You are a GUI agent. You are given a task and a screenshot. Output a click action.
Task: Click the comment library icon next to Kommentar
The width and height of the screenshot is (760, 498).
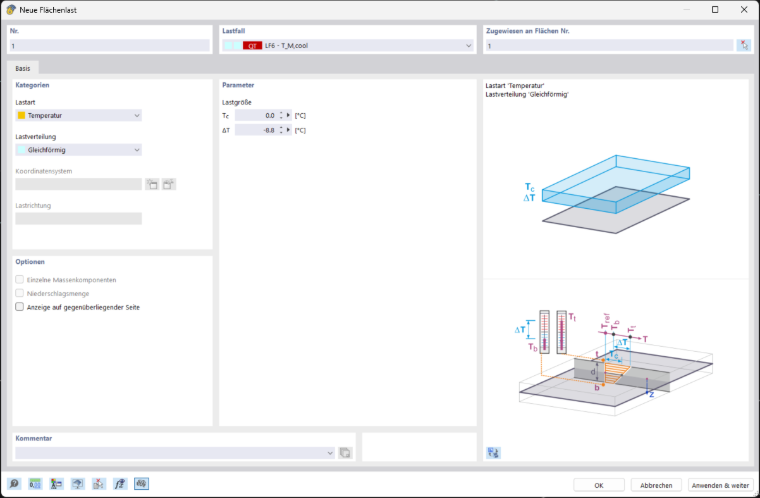click(345, 453)
